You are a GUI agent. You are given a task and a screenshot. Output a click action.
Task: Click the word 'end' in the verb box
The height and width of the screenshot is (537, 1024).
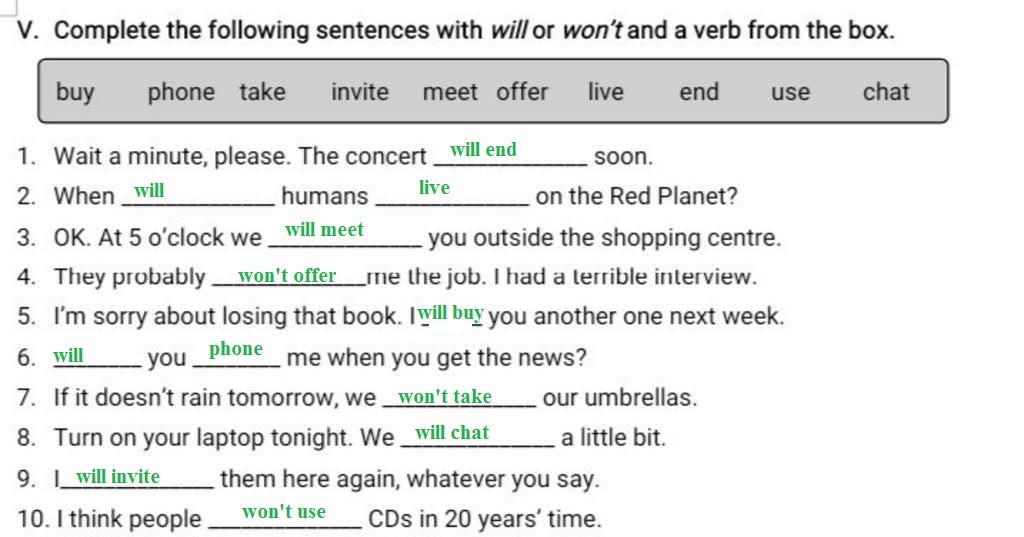699,93
